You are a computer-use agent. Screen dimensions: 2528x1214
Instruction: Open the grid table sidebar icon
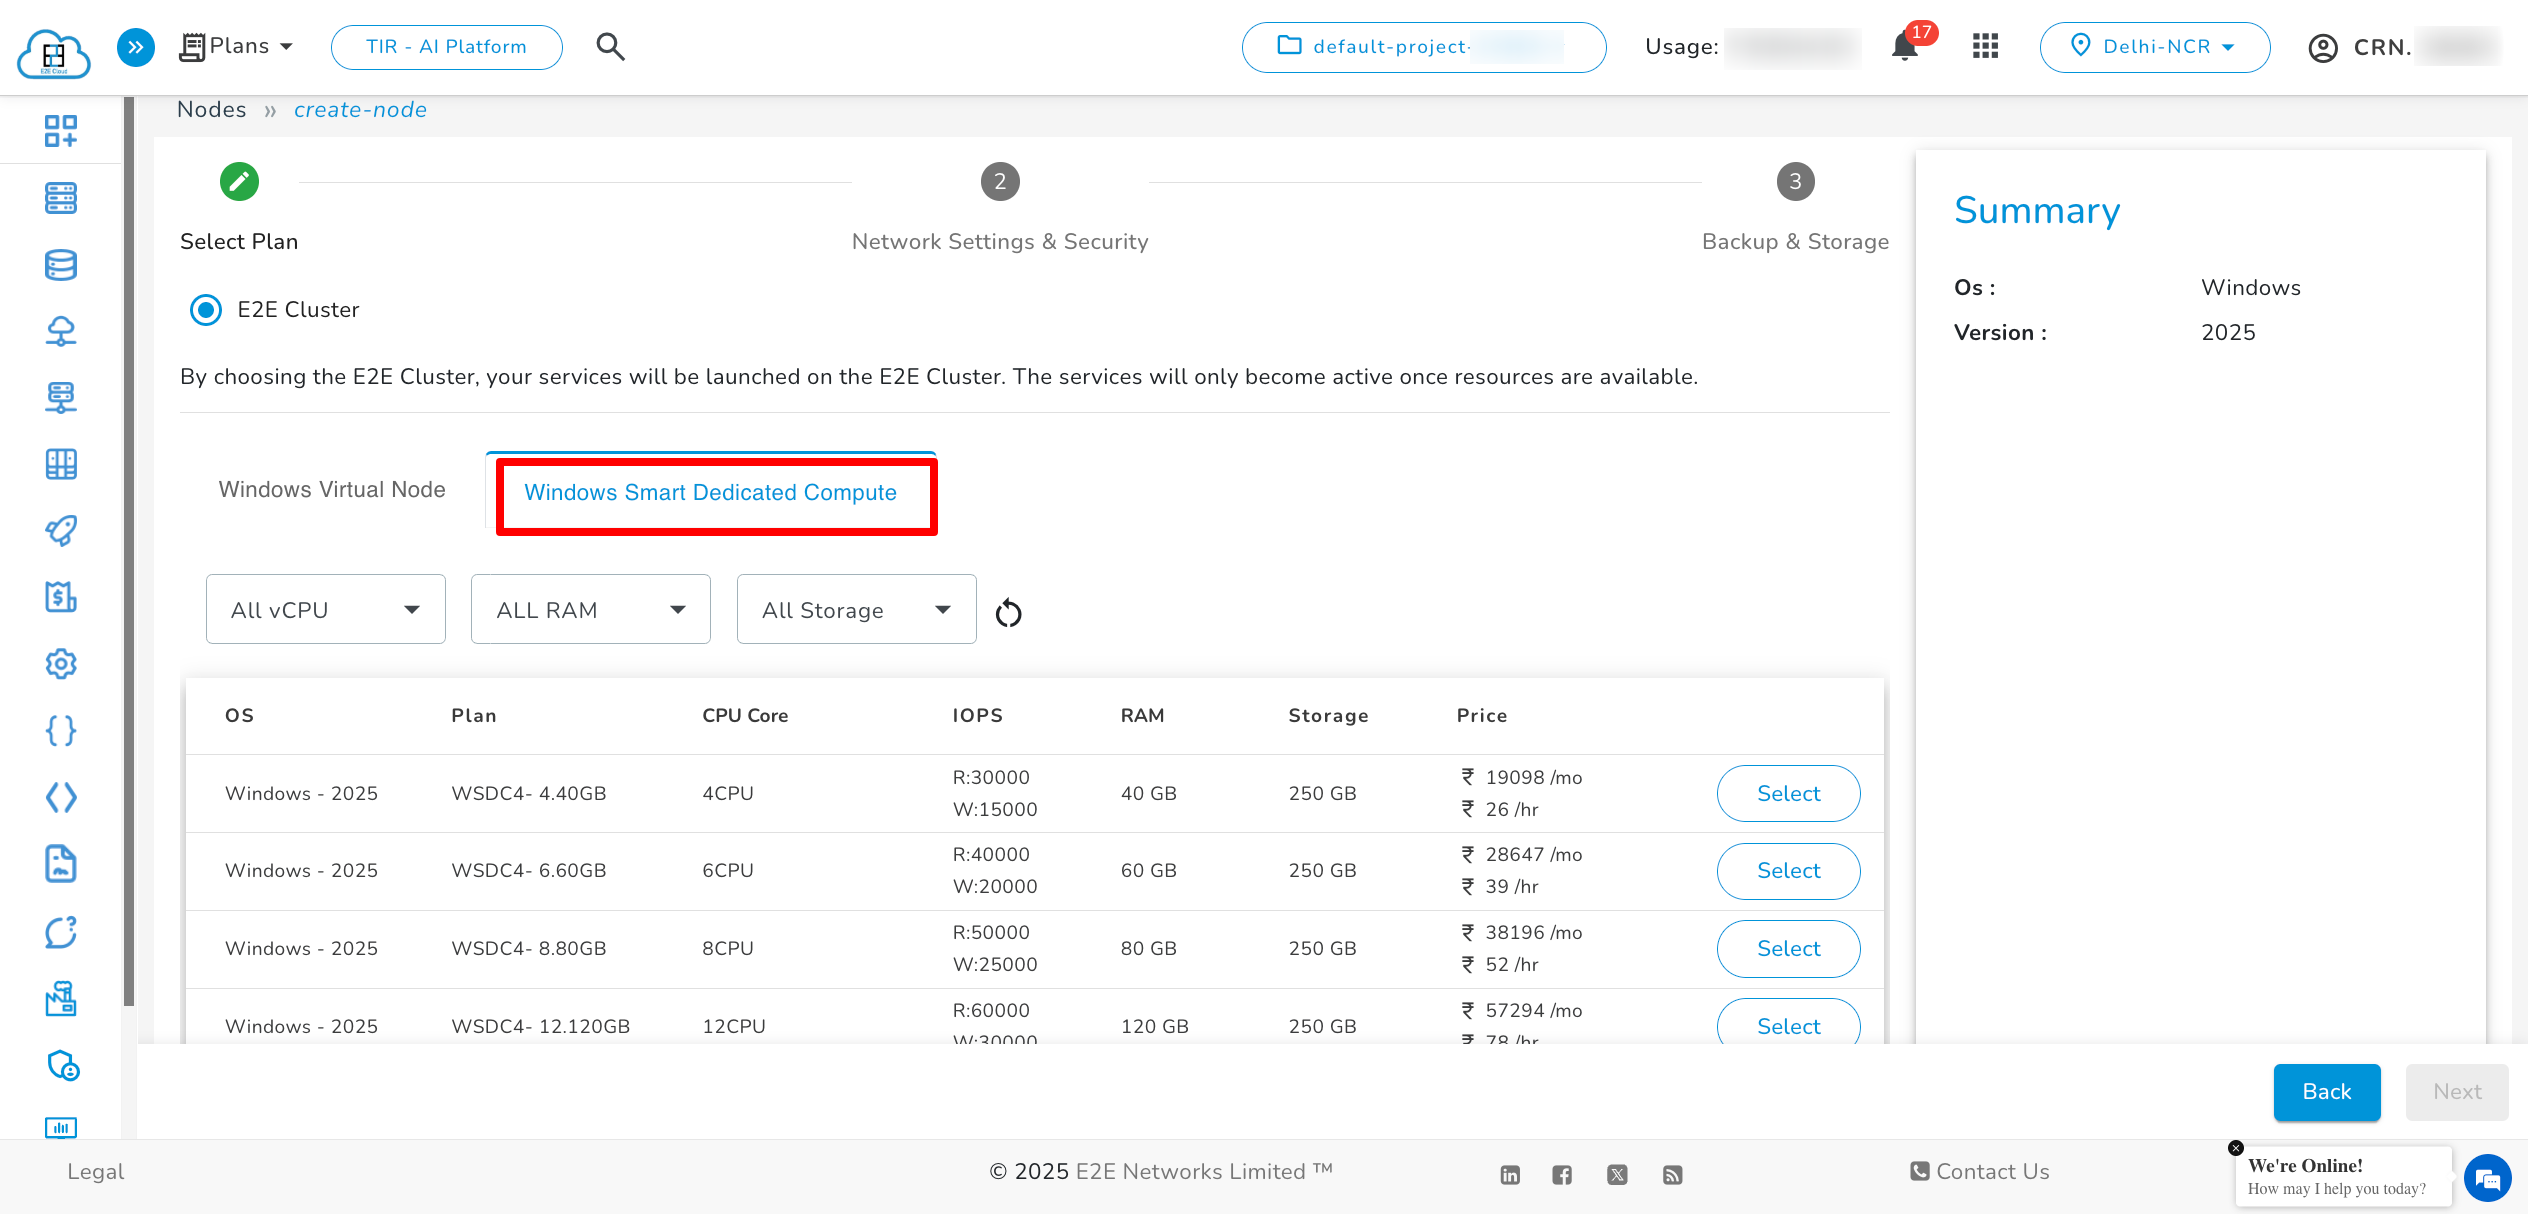(61, 464)
